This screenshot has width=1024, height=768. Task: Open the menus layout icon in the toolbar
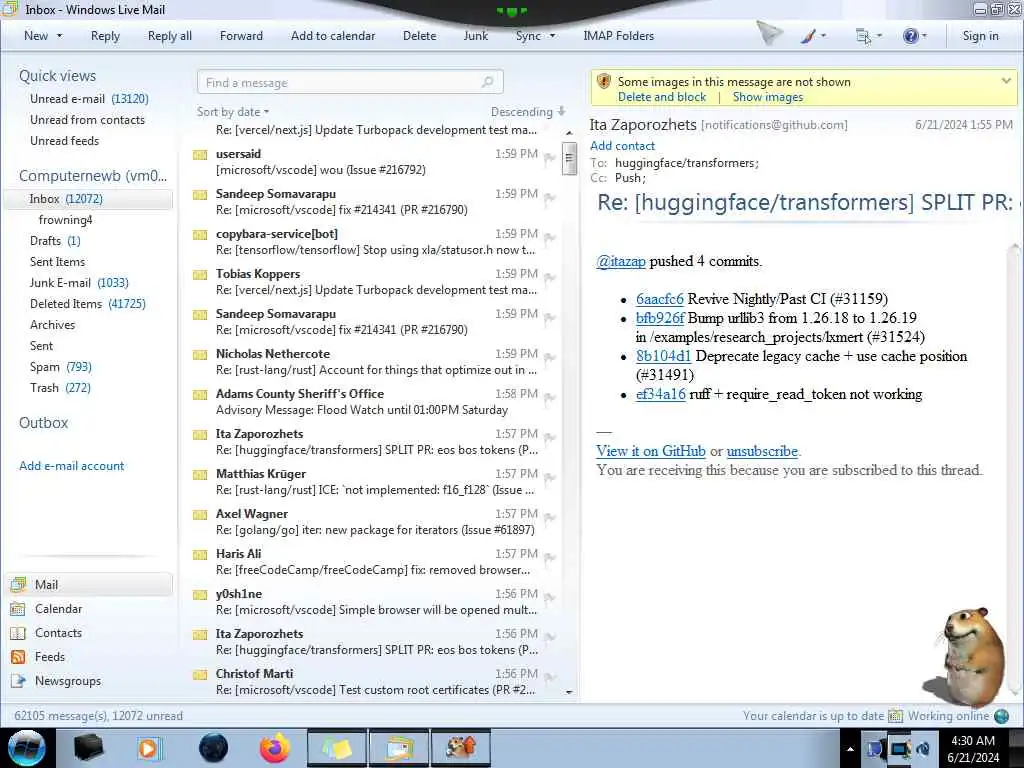863,36
